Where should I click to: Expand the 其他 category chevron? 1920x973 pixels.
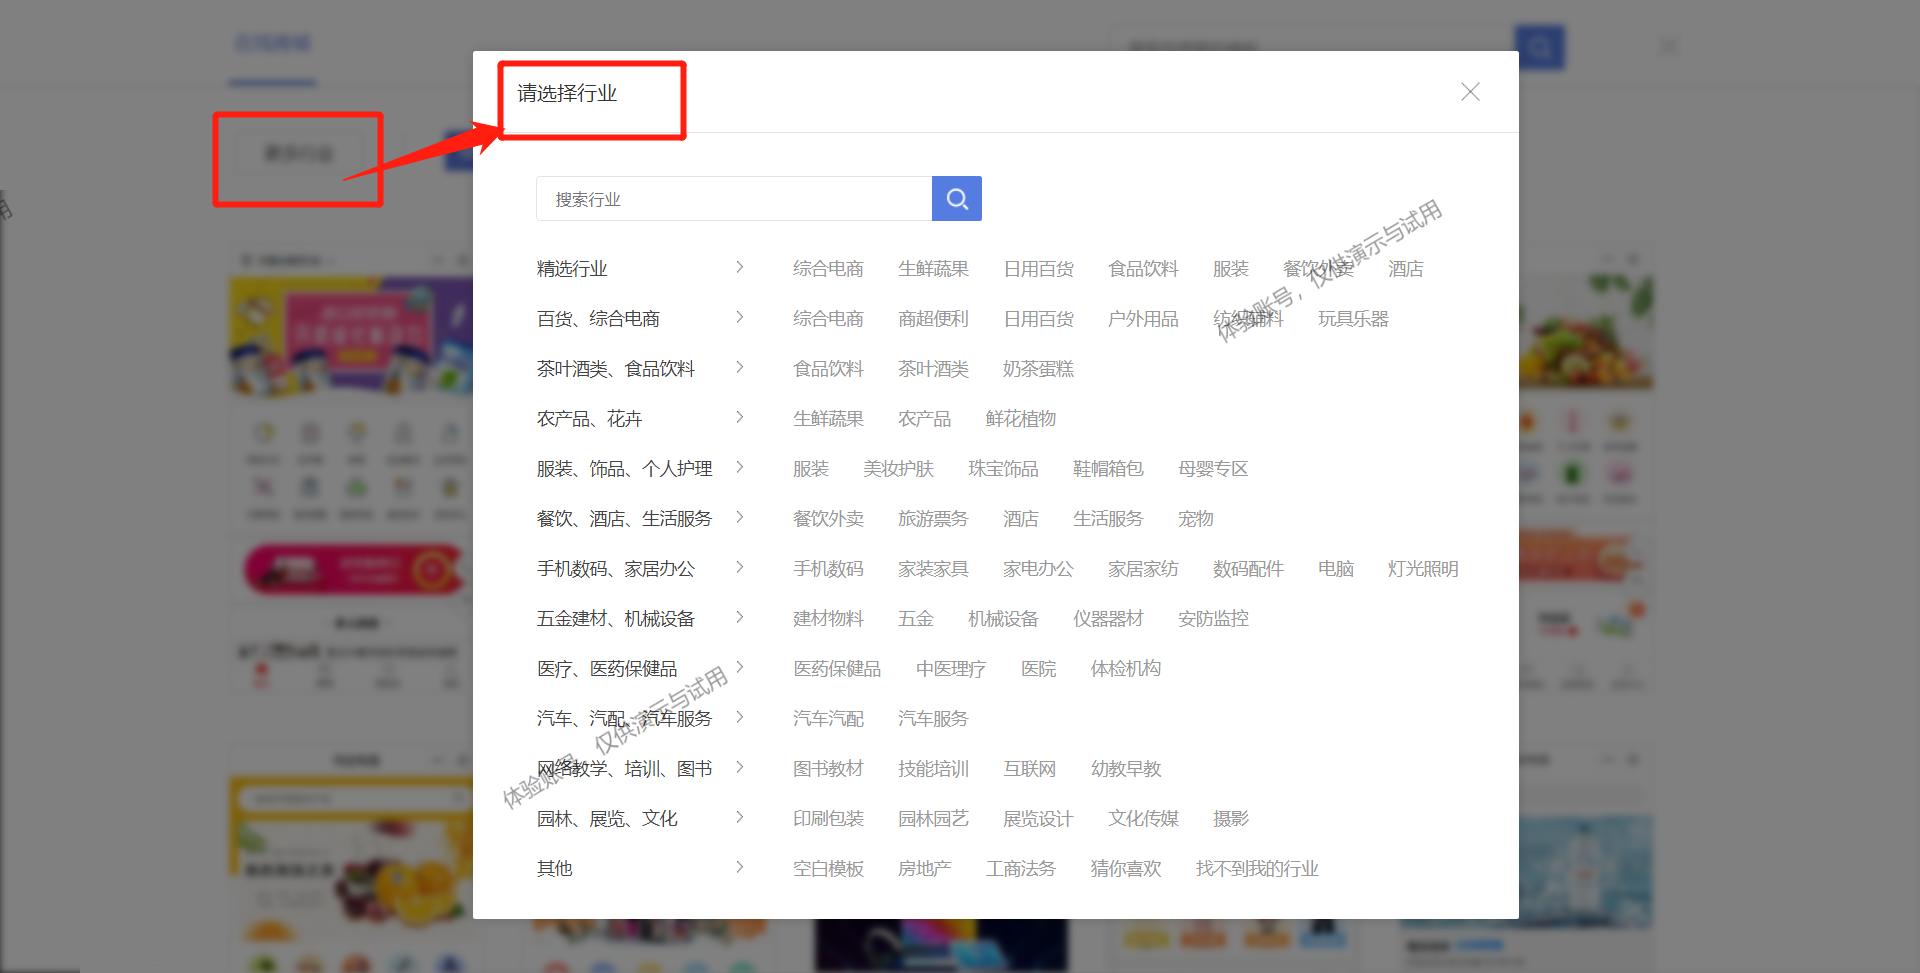[x=740, y=868]
